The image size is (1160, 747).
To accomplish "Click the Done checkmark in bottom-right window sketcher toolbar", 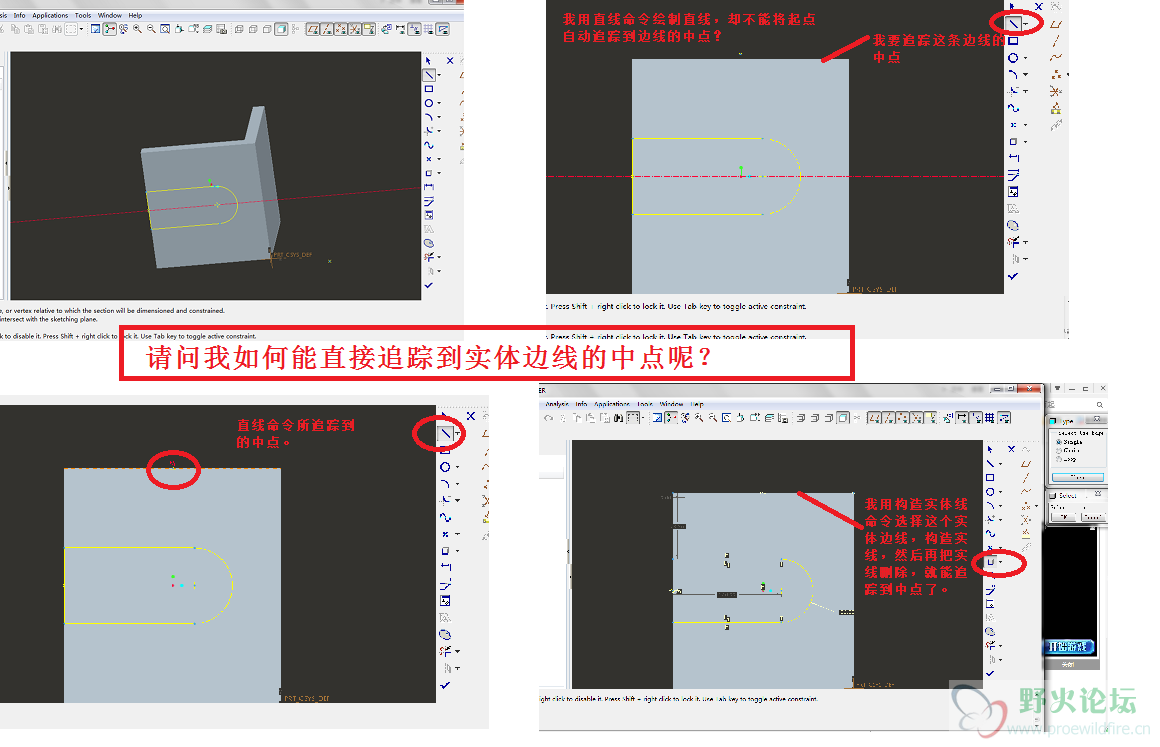I will [x=990, y=673].
